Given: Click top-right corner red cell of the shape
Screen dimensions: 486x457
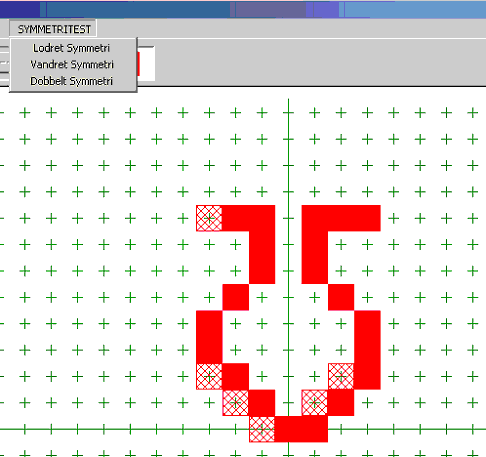Looking at the screenshot, I should [367, 218].
